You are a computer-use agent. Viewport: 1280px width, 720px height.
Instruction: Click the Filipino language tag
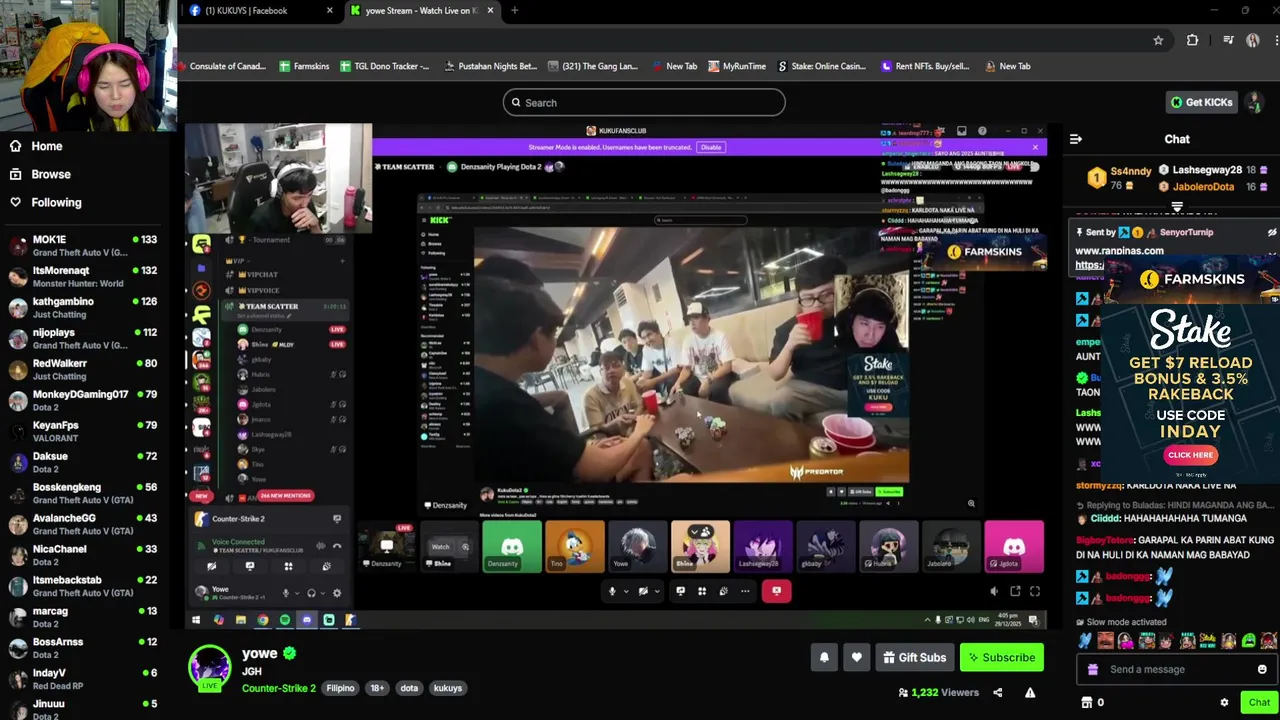pos(340,688)
